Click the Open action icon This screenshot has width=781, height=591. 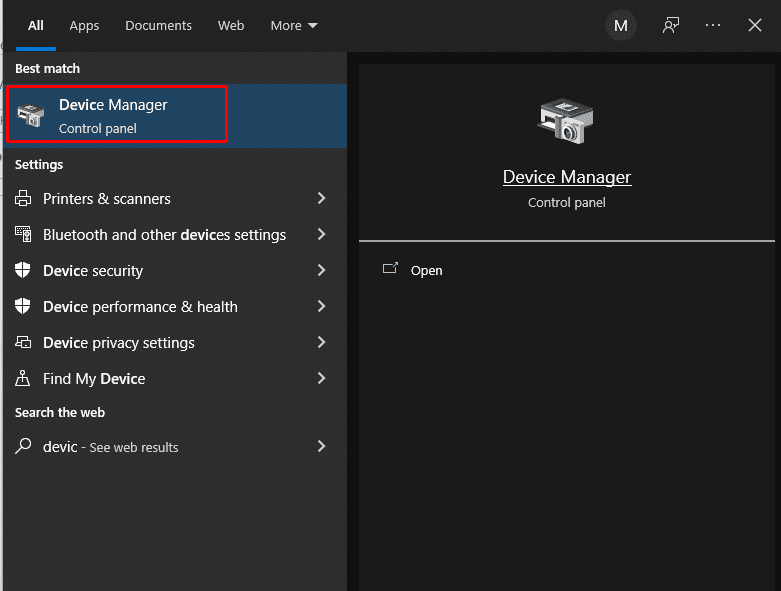coord(390,268)
